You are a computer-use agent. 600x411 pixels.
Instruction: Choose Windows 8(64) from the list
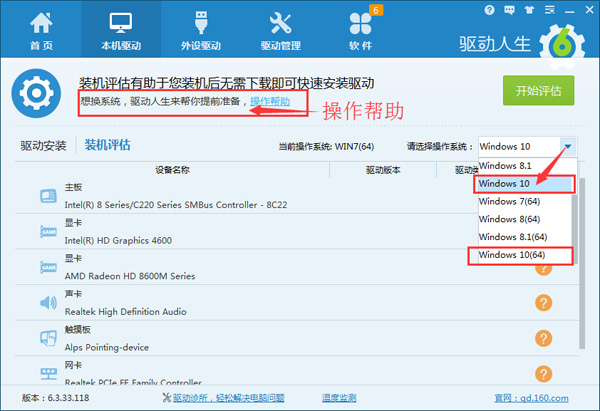(525, 219)
